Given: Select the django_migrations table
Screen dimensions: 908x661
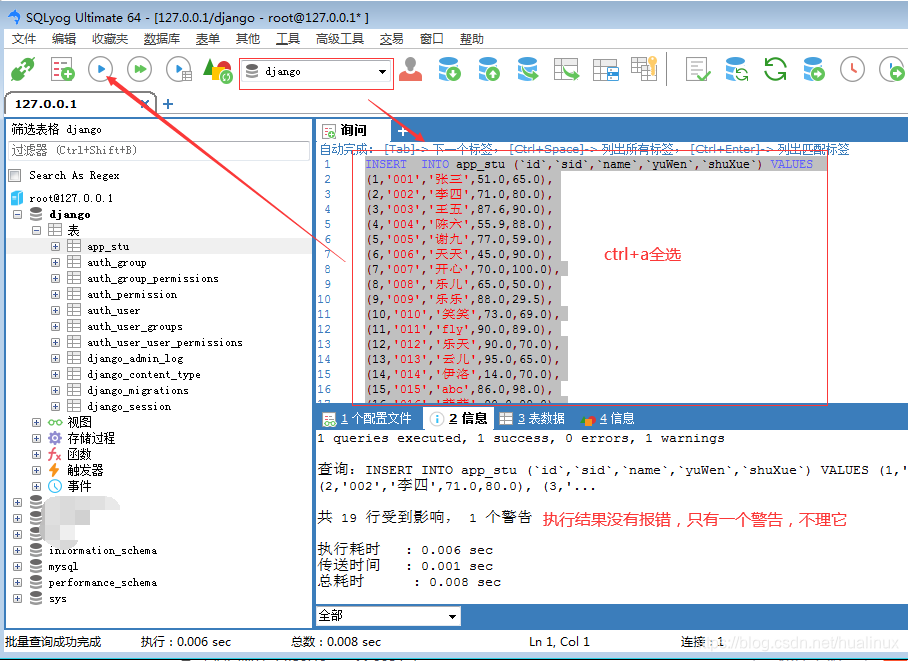Looking at the screenshot, I should (138, 390).
